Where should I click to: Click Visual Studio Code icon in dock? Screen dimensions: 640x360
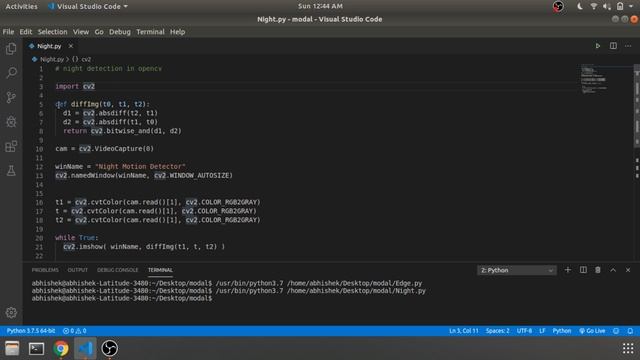click(85, 348)
